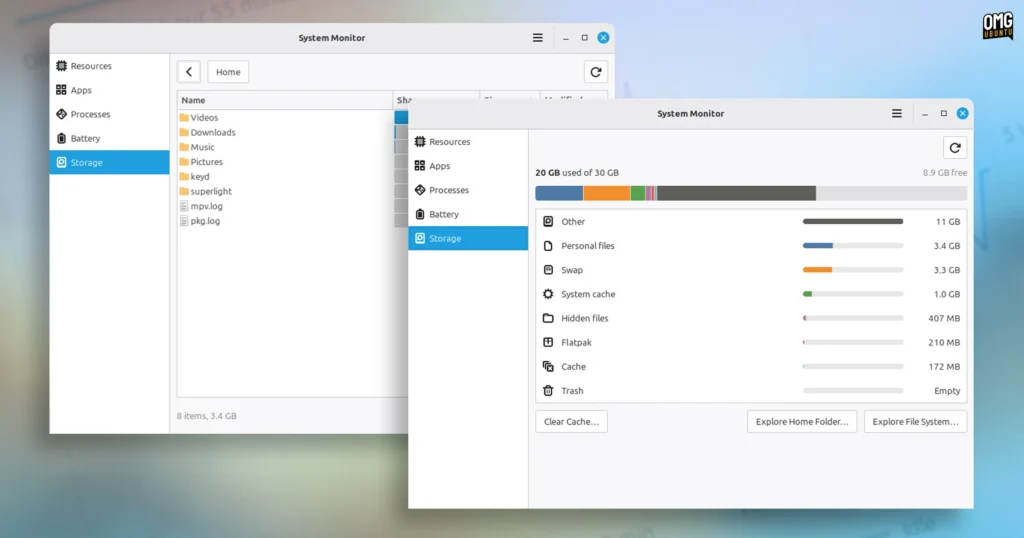Click Processes icon in back window sidebar
Viewport: 1024px width, 538px height.
[x=61, y=114]
